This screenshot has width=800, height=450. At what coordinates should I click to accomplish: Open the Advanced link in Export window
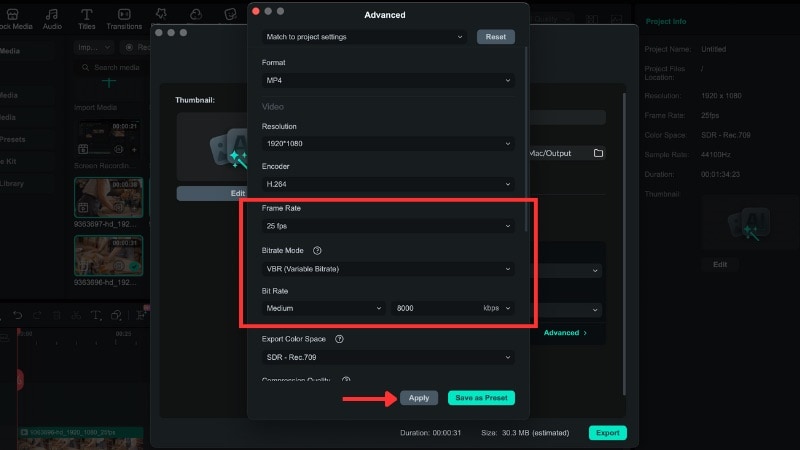[565, 333]
